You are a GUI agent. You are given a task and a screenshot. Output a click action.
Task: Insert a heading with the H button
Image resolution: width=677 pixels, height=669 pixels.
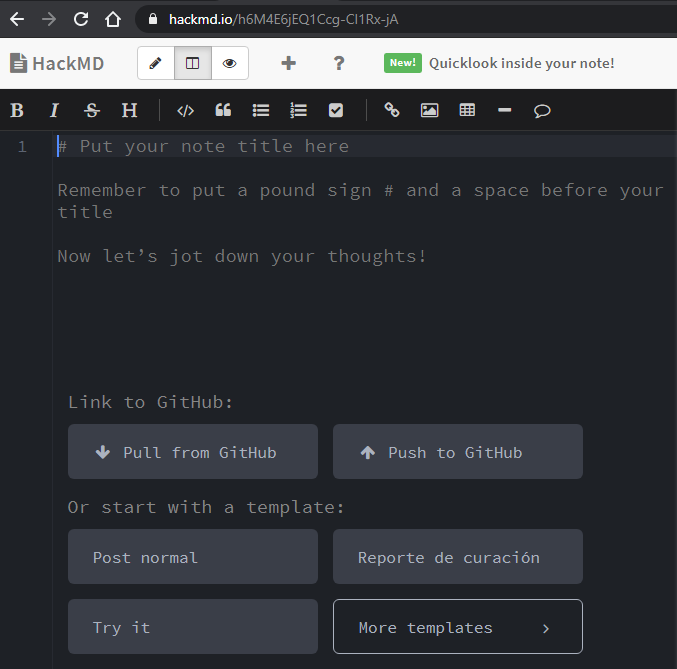pos(129,111)
